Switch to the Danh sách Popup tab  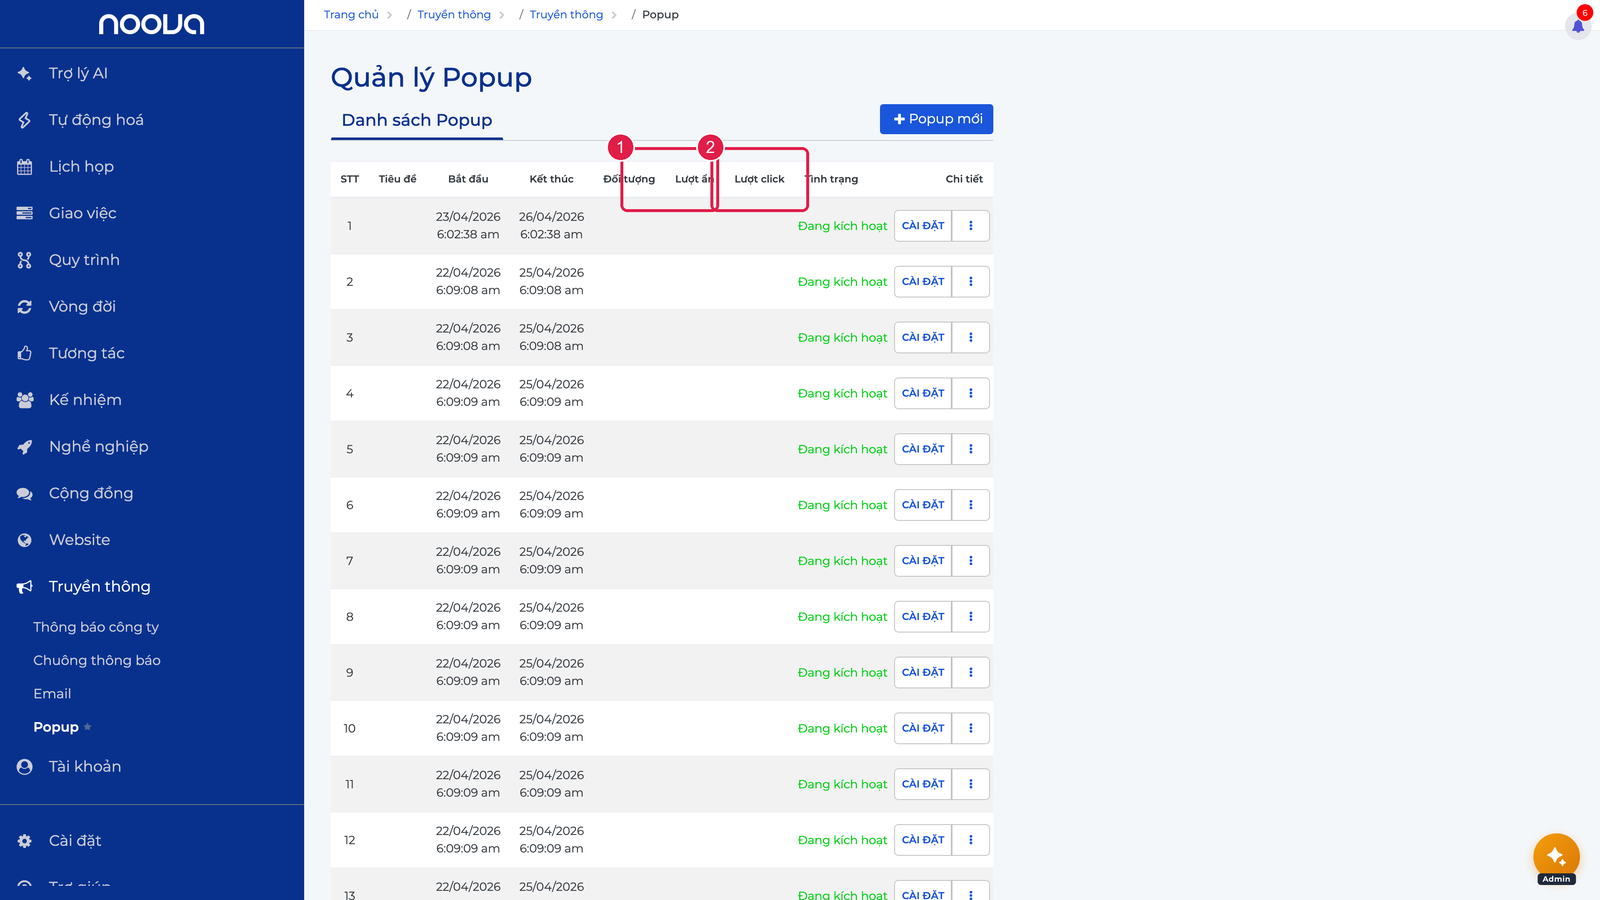click(417, 120)
